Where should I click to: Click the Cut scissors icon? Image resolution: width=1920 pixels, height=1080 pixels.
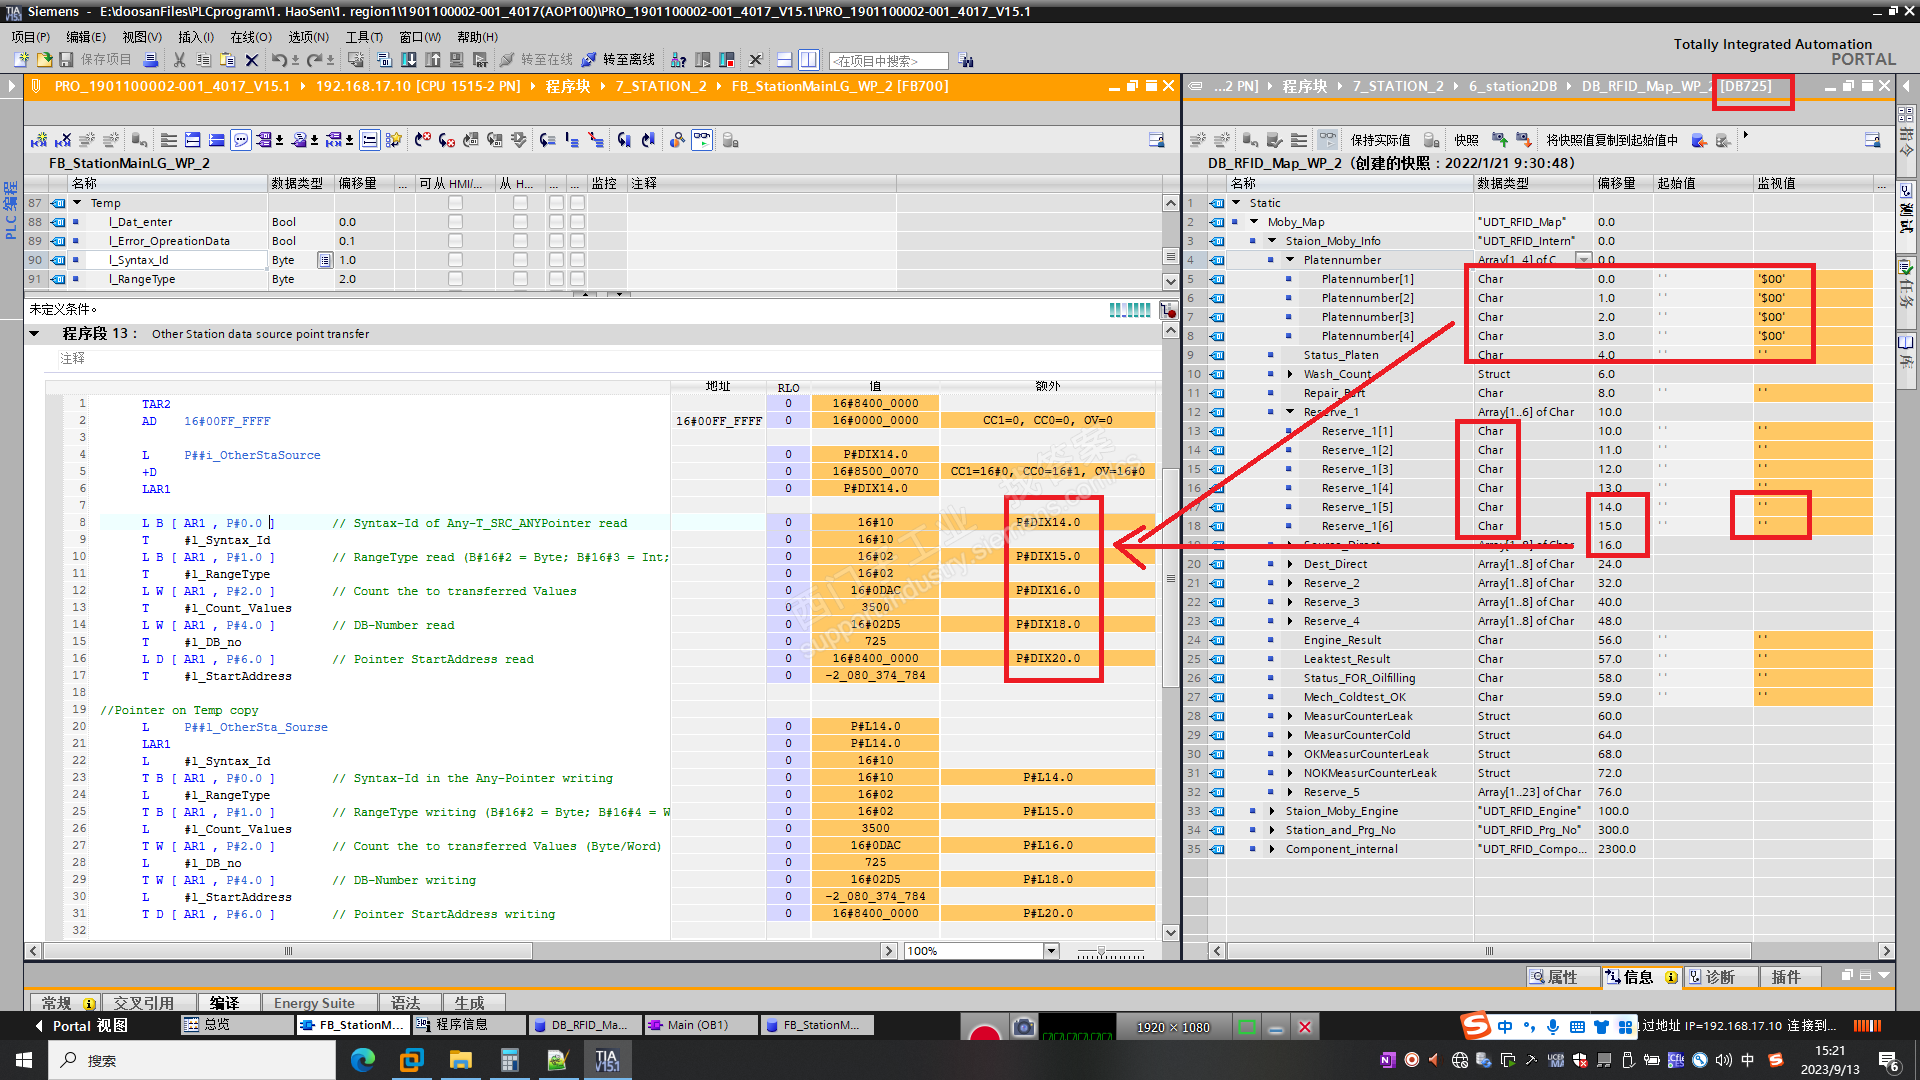[180, 60]
